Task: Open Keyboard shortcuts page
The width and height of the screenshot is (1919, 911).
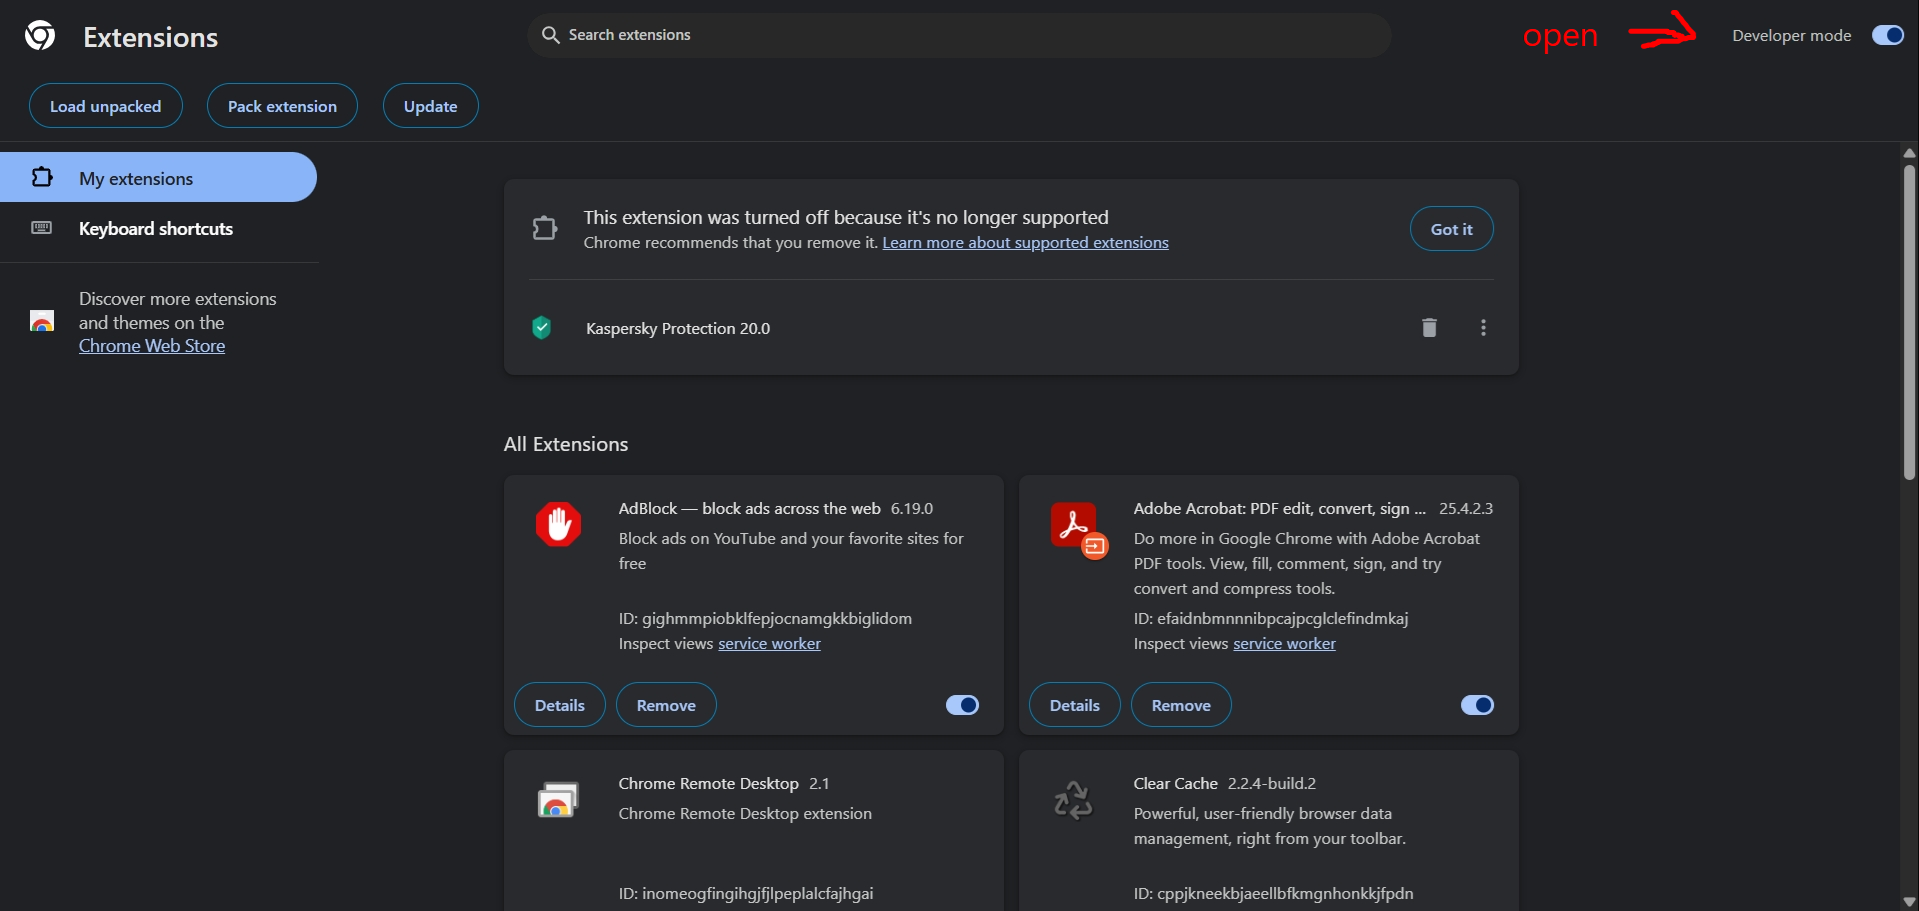Action: tap(158, 228)
